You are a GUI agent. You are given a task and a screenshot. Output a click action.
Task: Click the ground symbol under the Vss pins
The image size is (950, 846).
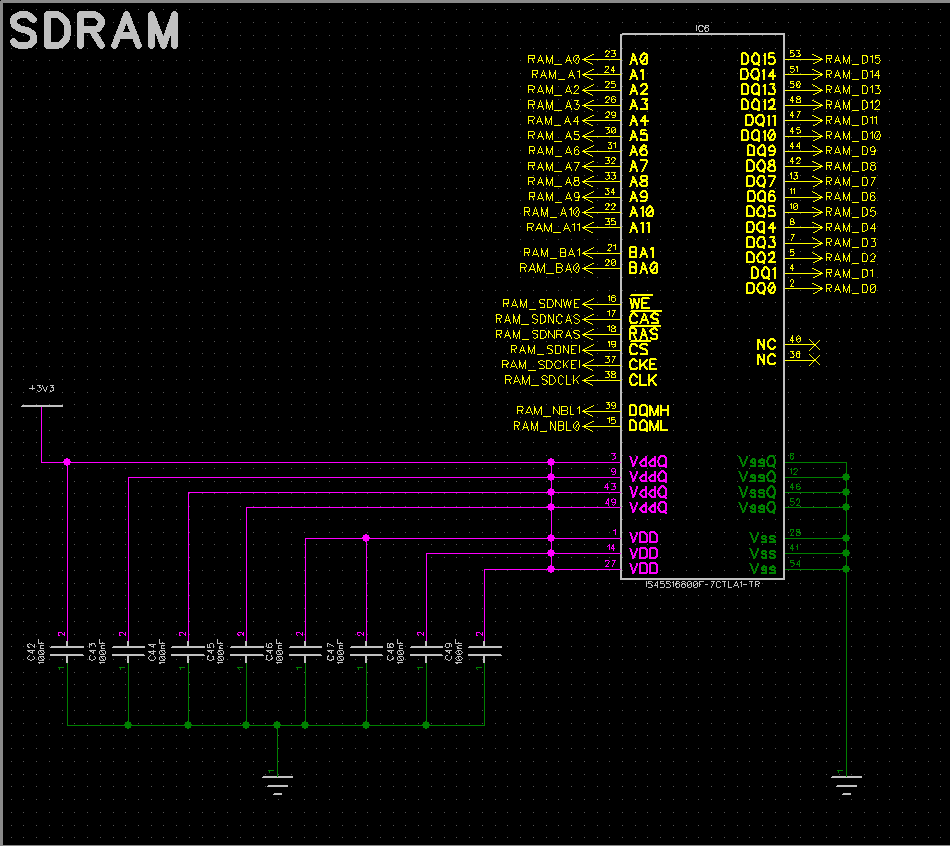pyautogui.click(x=846, y=784)
